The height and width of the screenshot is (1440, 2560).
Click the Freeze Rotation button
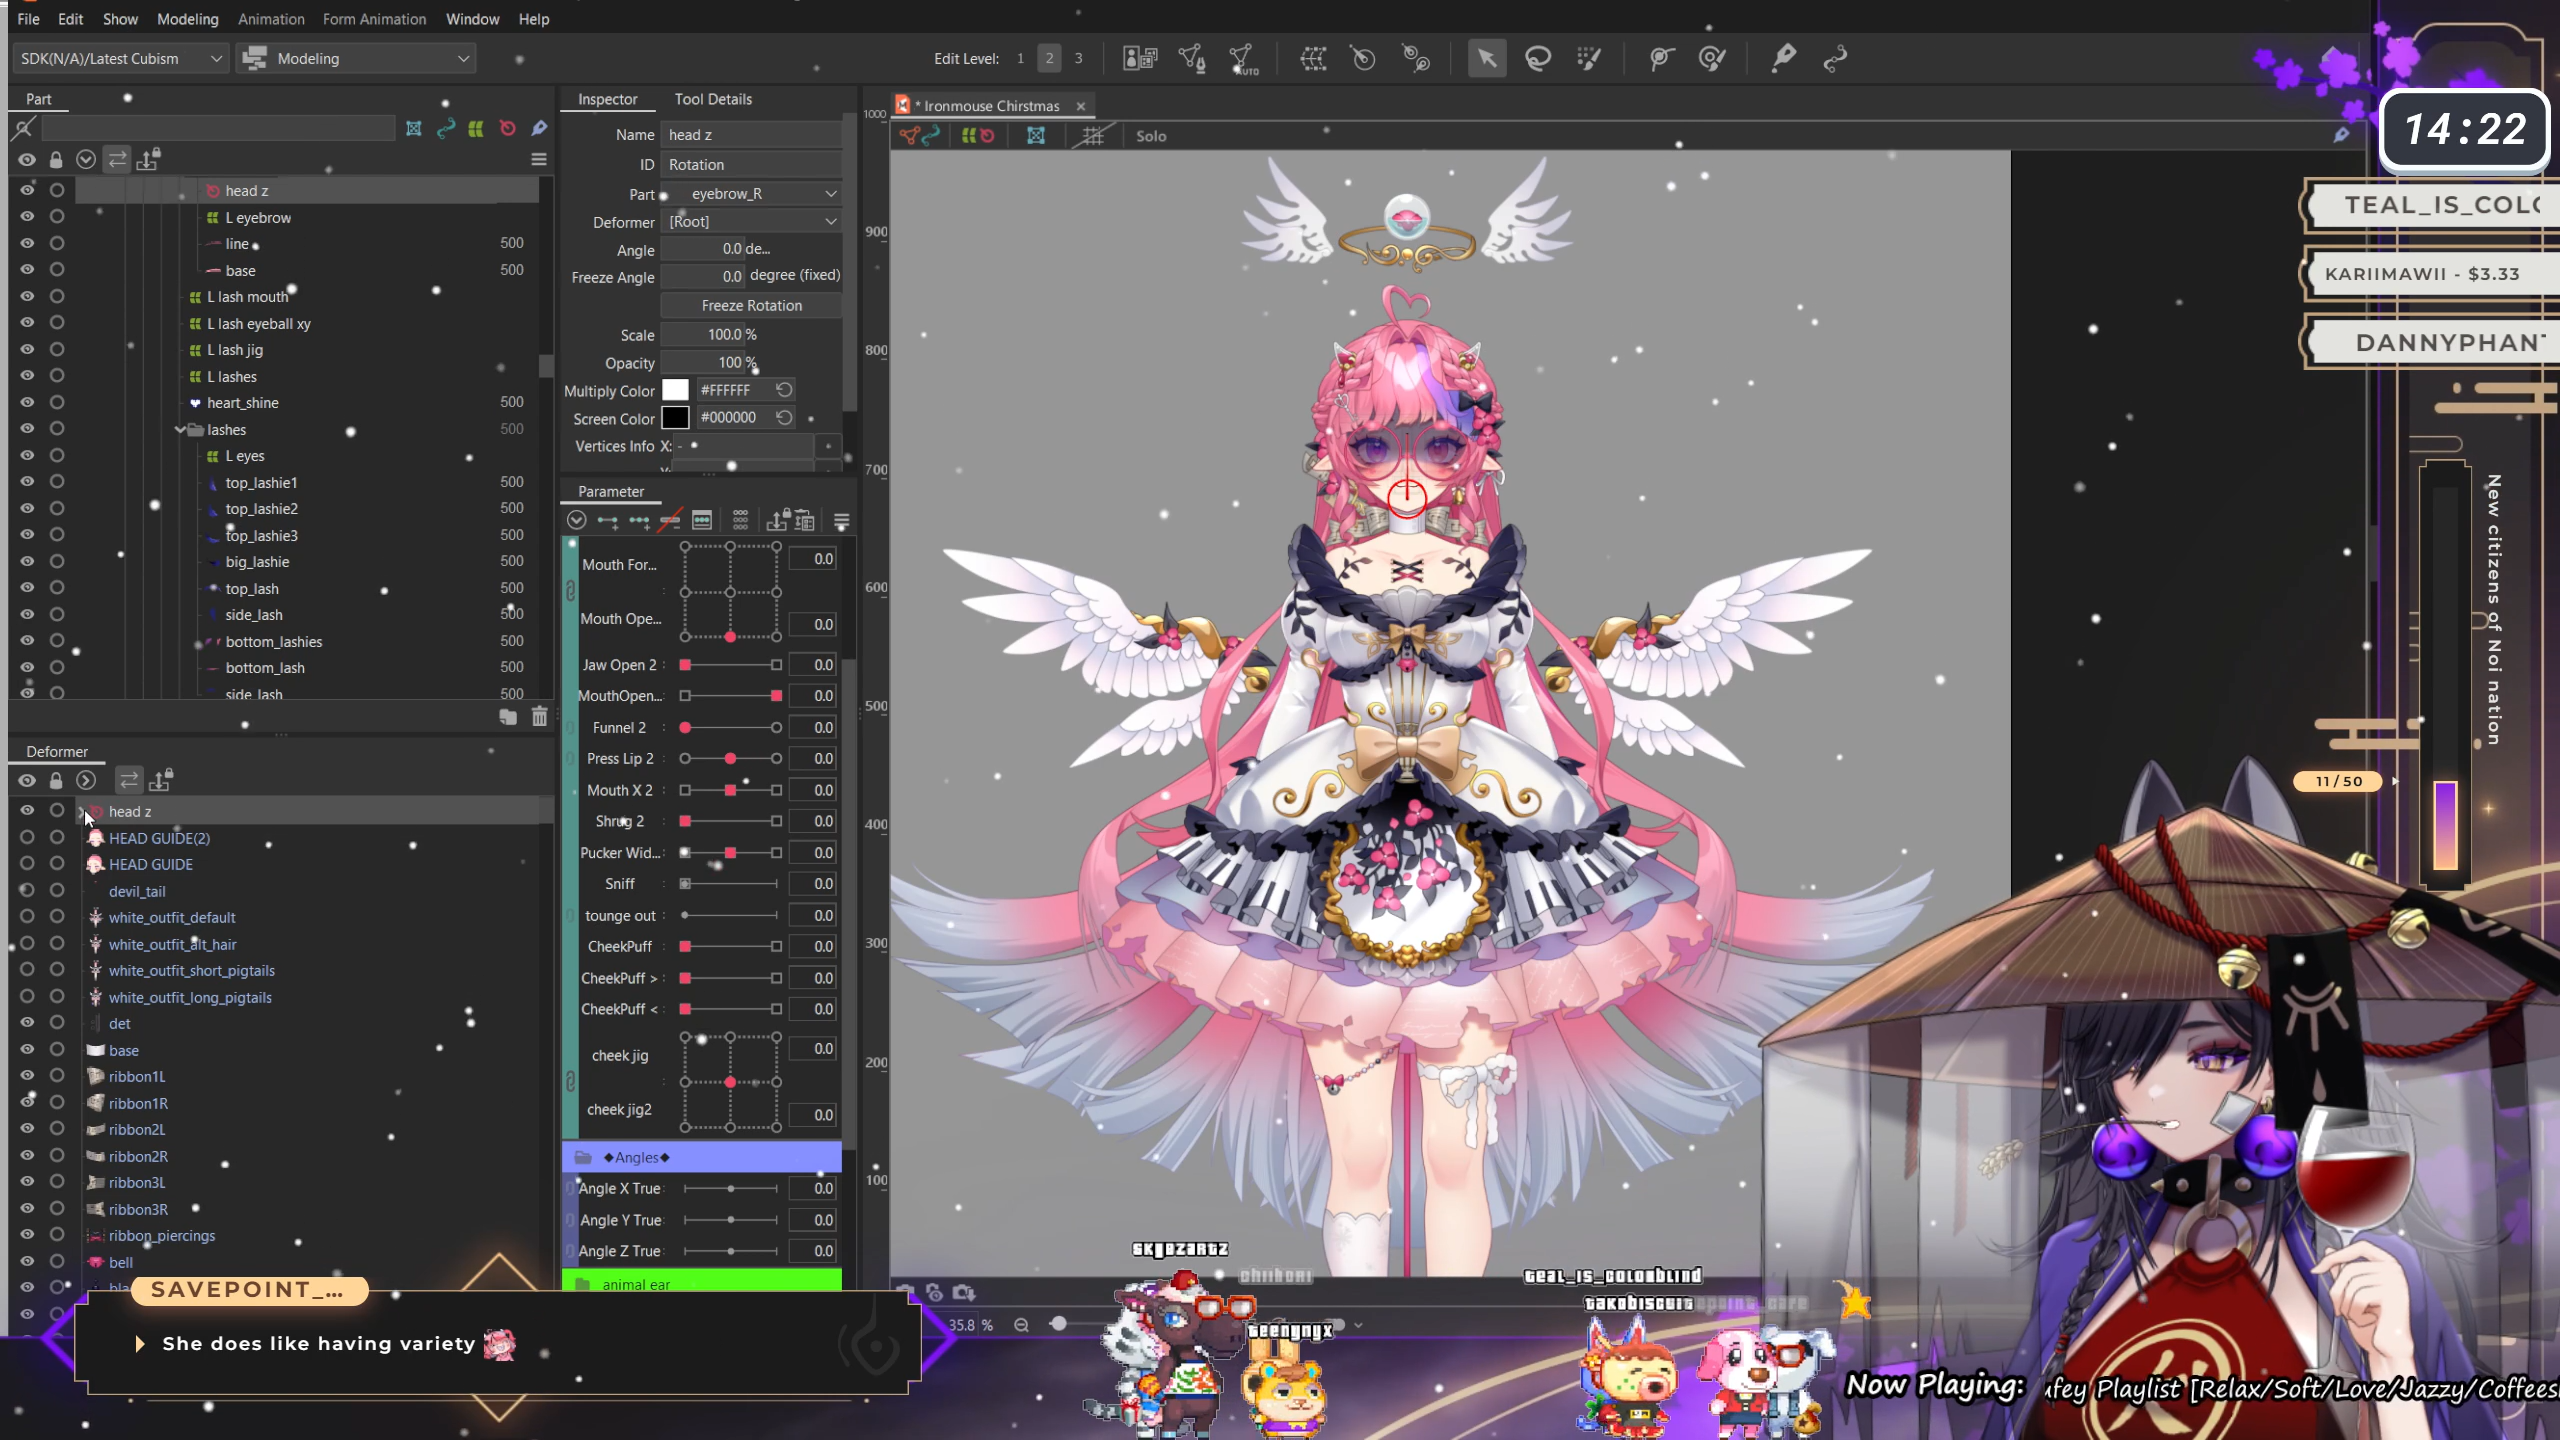(x=751, y=305)
